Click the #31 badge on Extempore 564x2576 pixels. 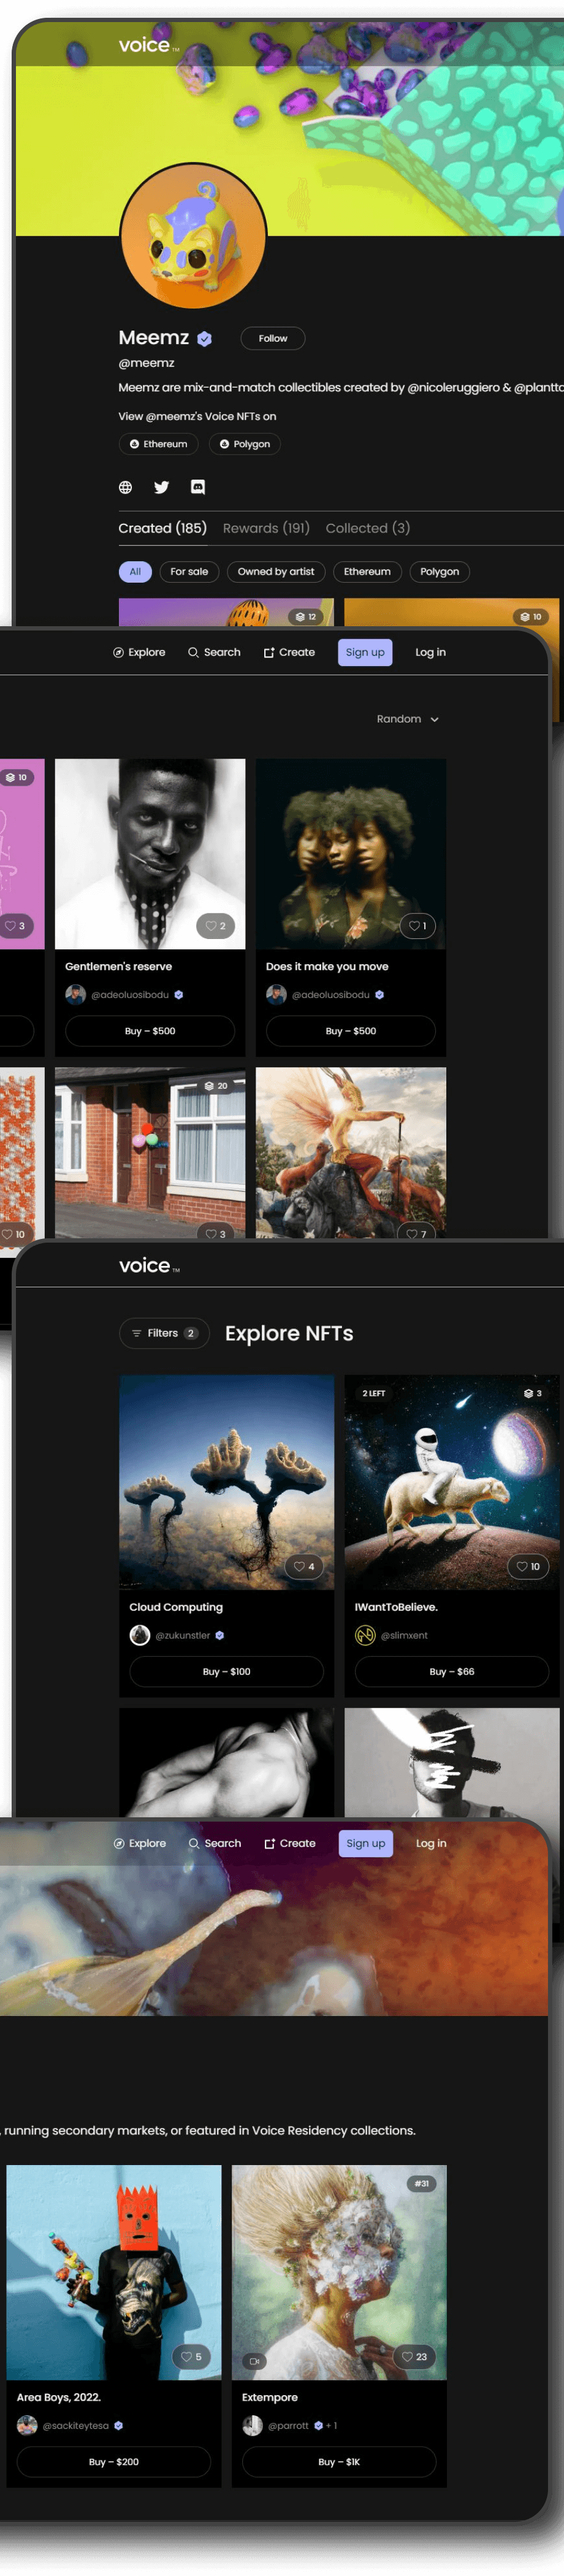(422, 2183)
